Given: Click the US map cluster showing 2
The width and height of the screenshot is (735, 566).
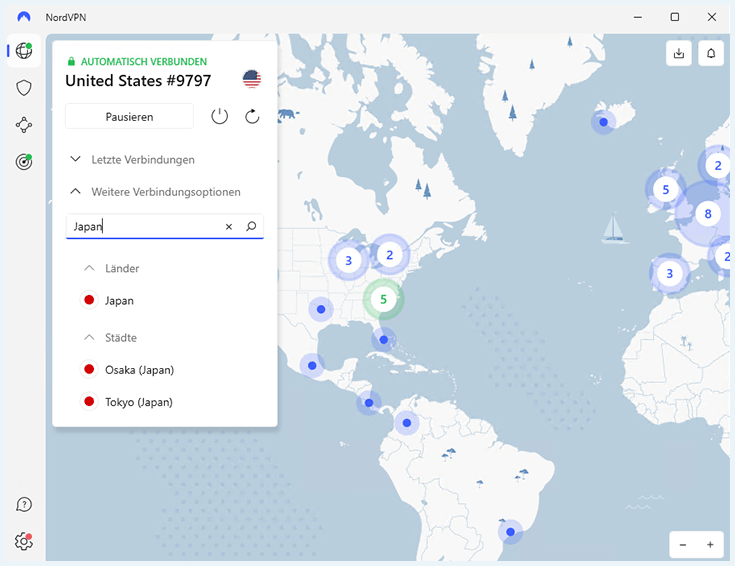Looking at the screenshot, I should click(390, 255).
